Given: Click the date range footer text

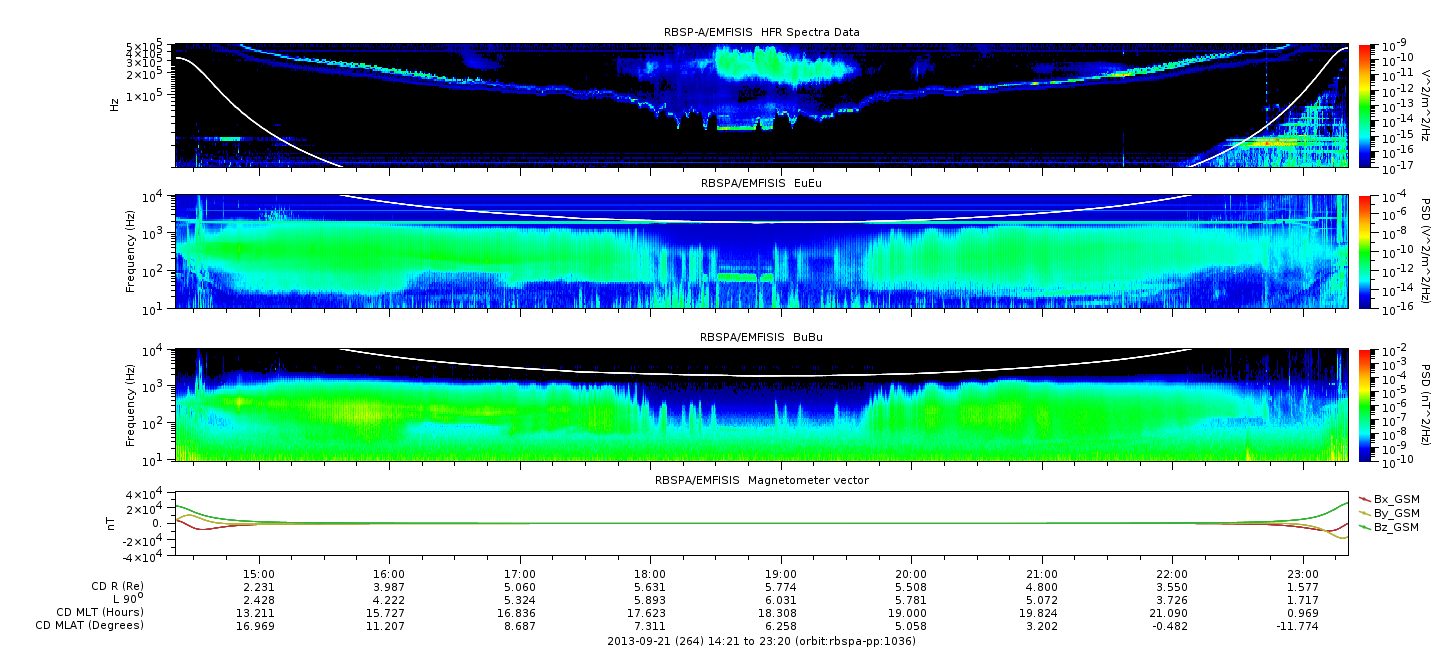Looking at the screenshot, I should point(761,641).
